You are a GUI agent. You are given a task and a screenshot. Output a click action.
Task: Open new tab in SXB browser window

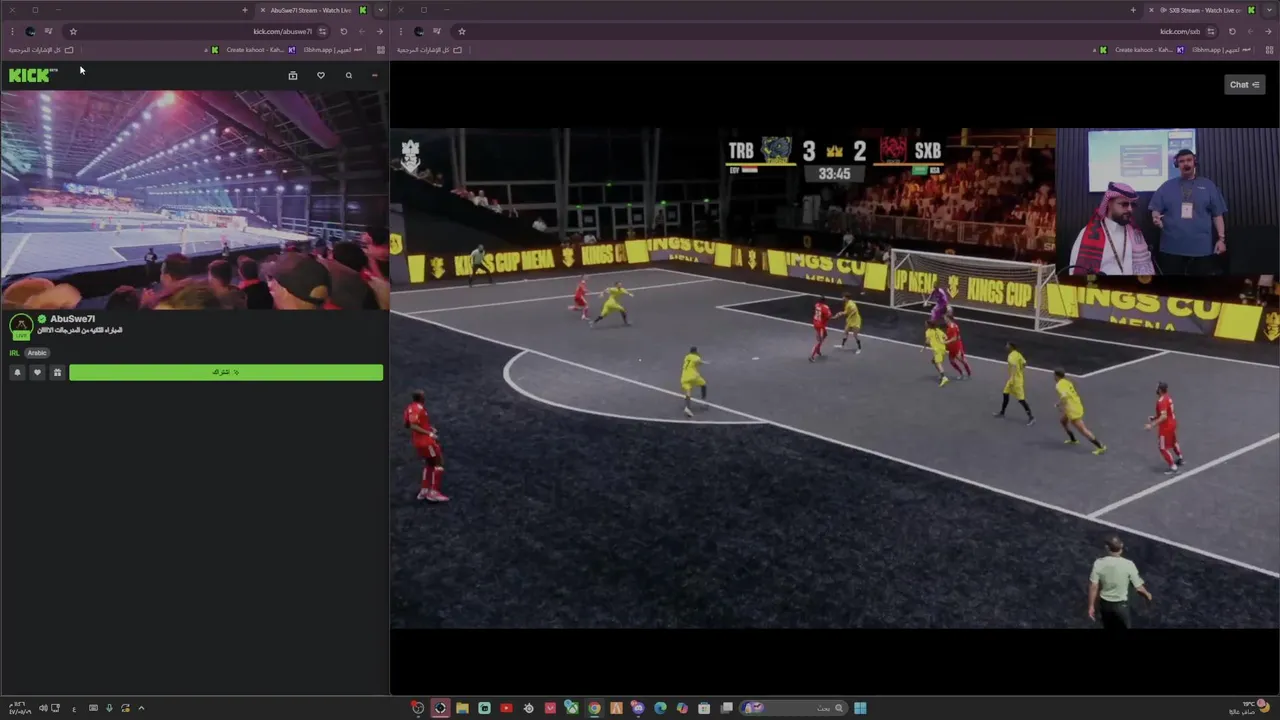[x=1133, y=10]
